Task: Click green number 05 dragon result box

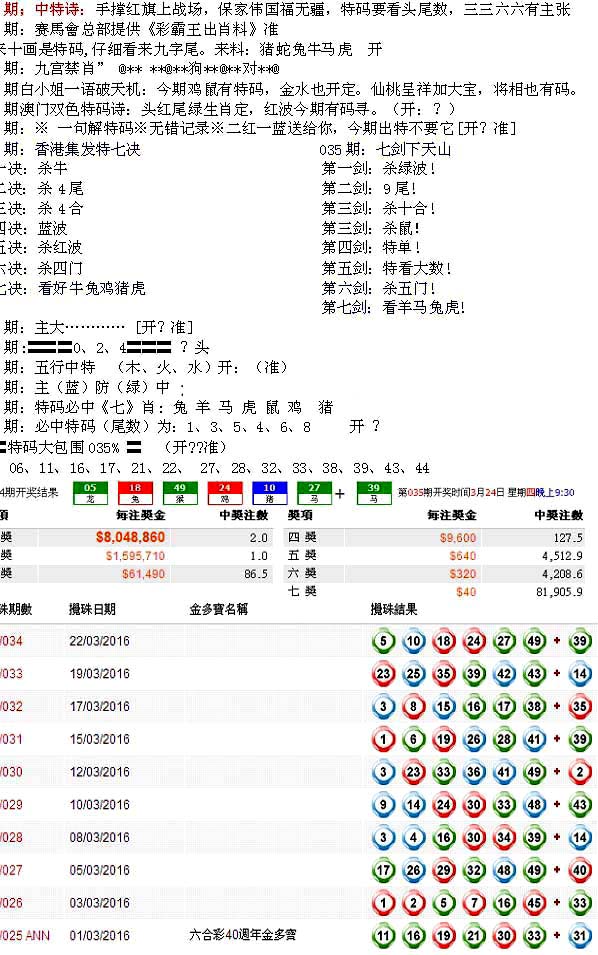Action: pos(90,493)
